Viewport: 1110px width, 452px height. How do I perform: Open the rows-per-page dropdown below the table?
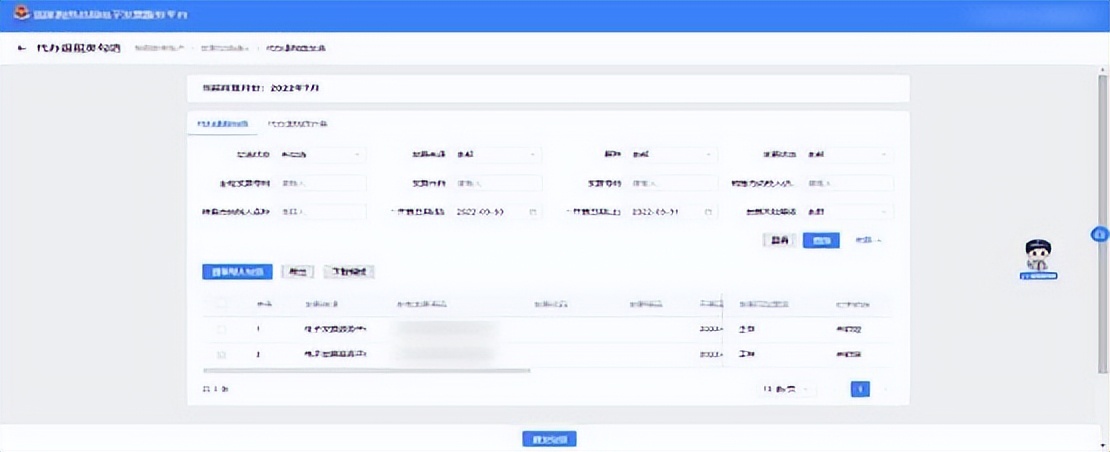pyautogui.click(x=787, y=389)
